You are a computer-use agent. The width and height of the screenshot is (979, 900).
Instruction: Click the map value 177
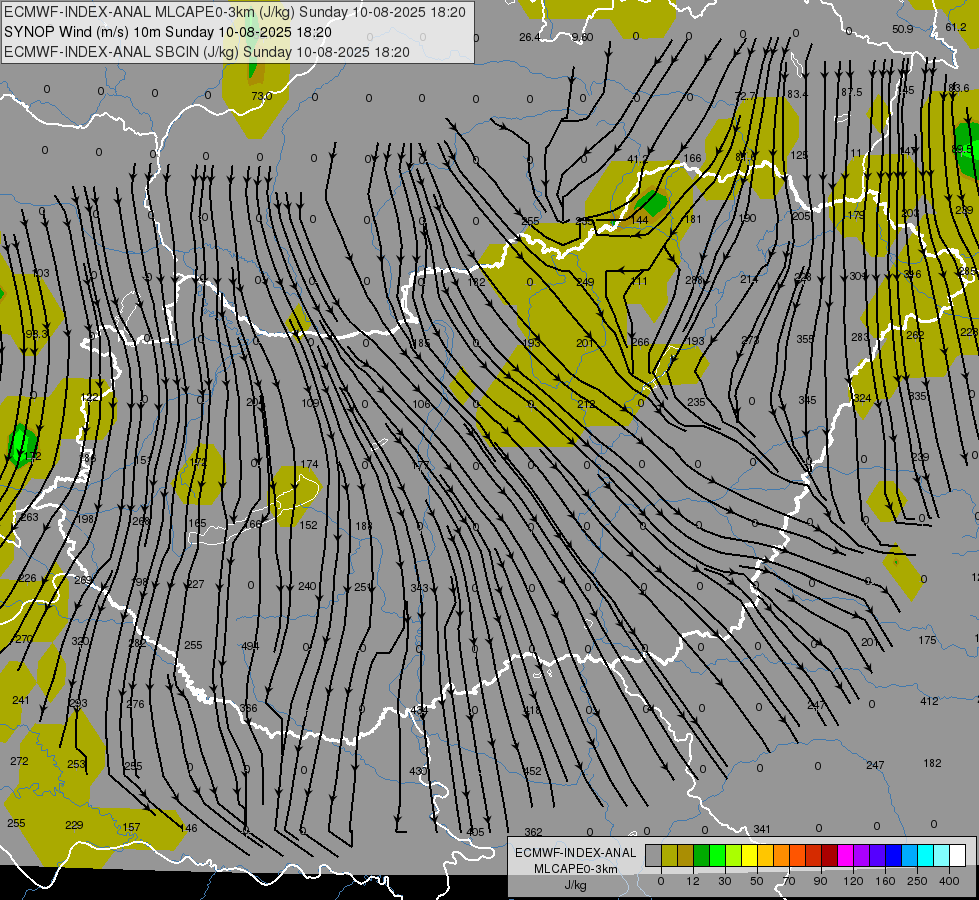(421, 465)
